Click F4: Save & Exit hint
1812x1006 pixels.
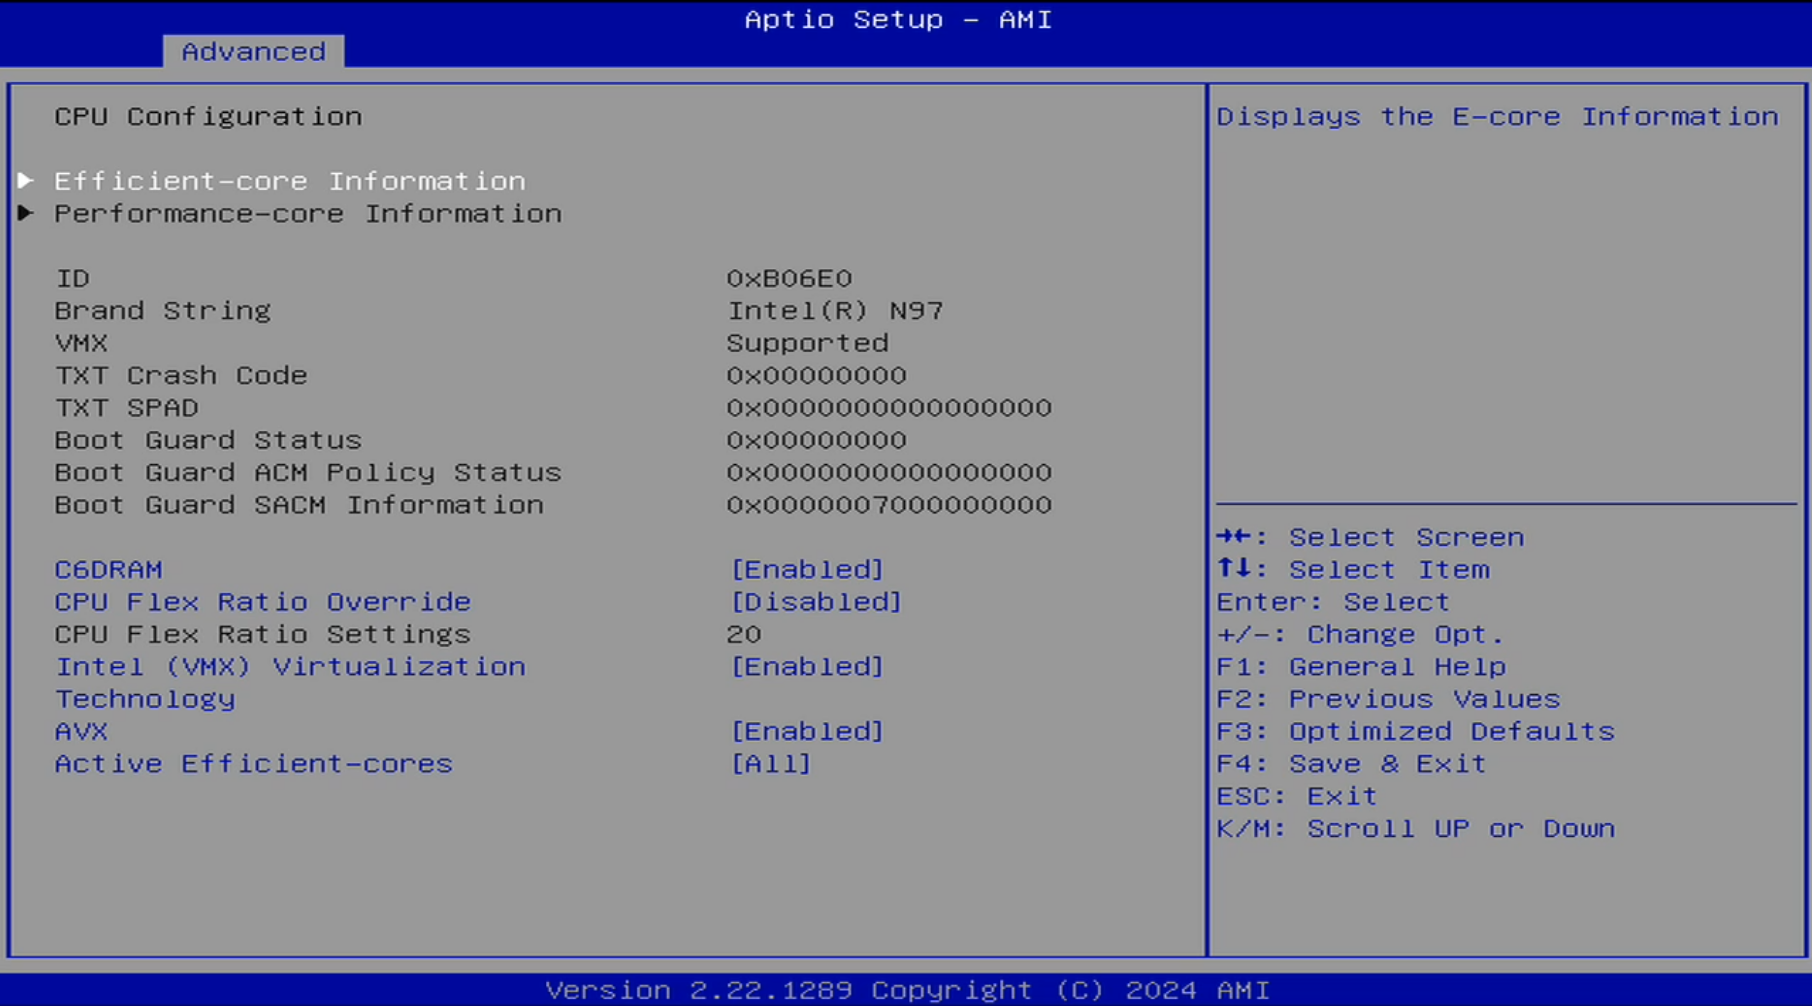(1351, 764)
